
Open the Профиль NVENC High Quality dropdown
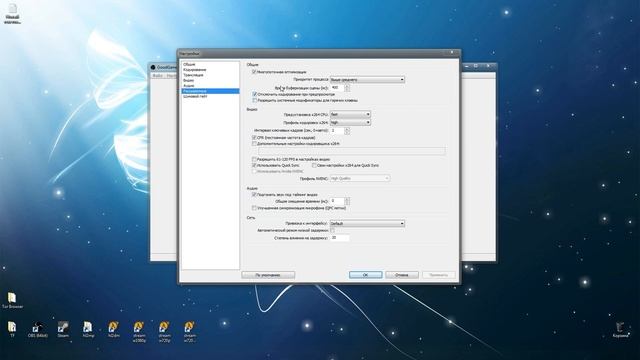[x=359, y=178]
